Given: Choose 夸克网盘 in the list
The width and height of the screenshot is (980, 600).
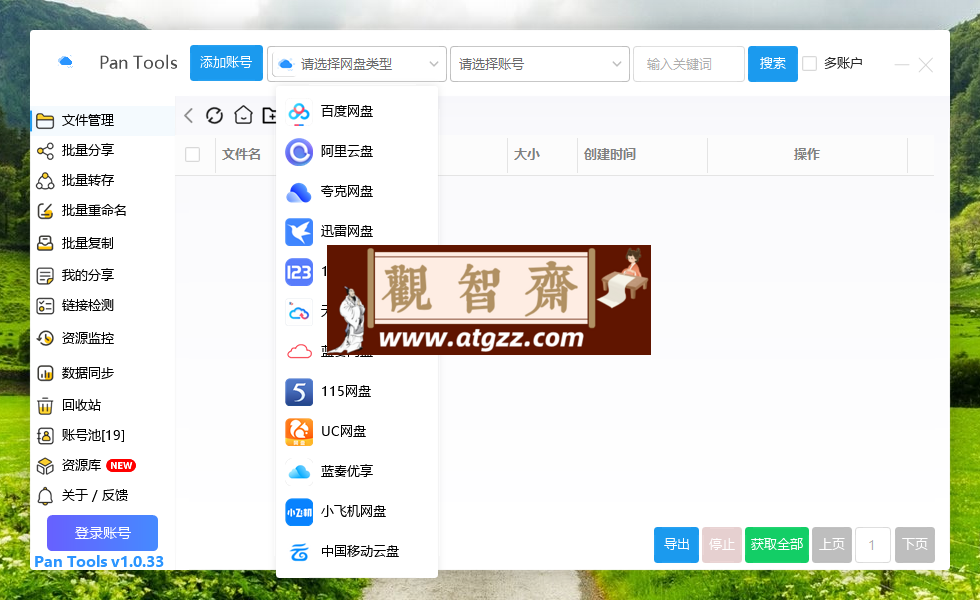Looking at the screenshot, I should tap(357, 191).
